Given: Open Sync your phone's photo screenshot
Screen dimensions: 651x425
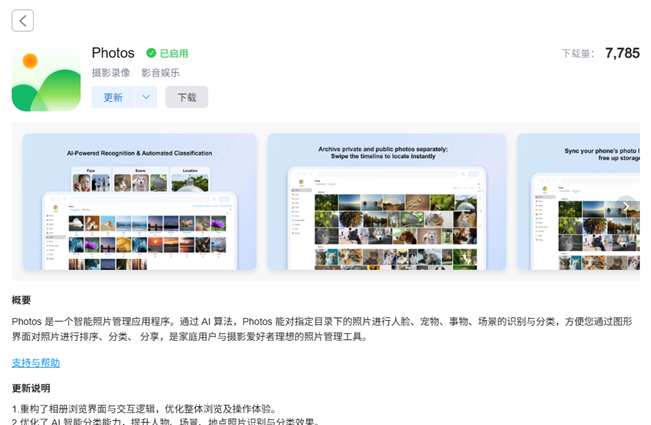Looking at the screenshot, I should 578,202.
